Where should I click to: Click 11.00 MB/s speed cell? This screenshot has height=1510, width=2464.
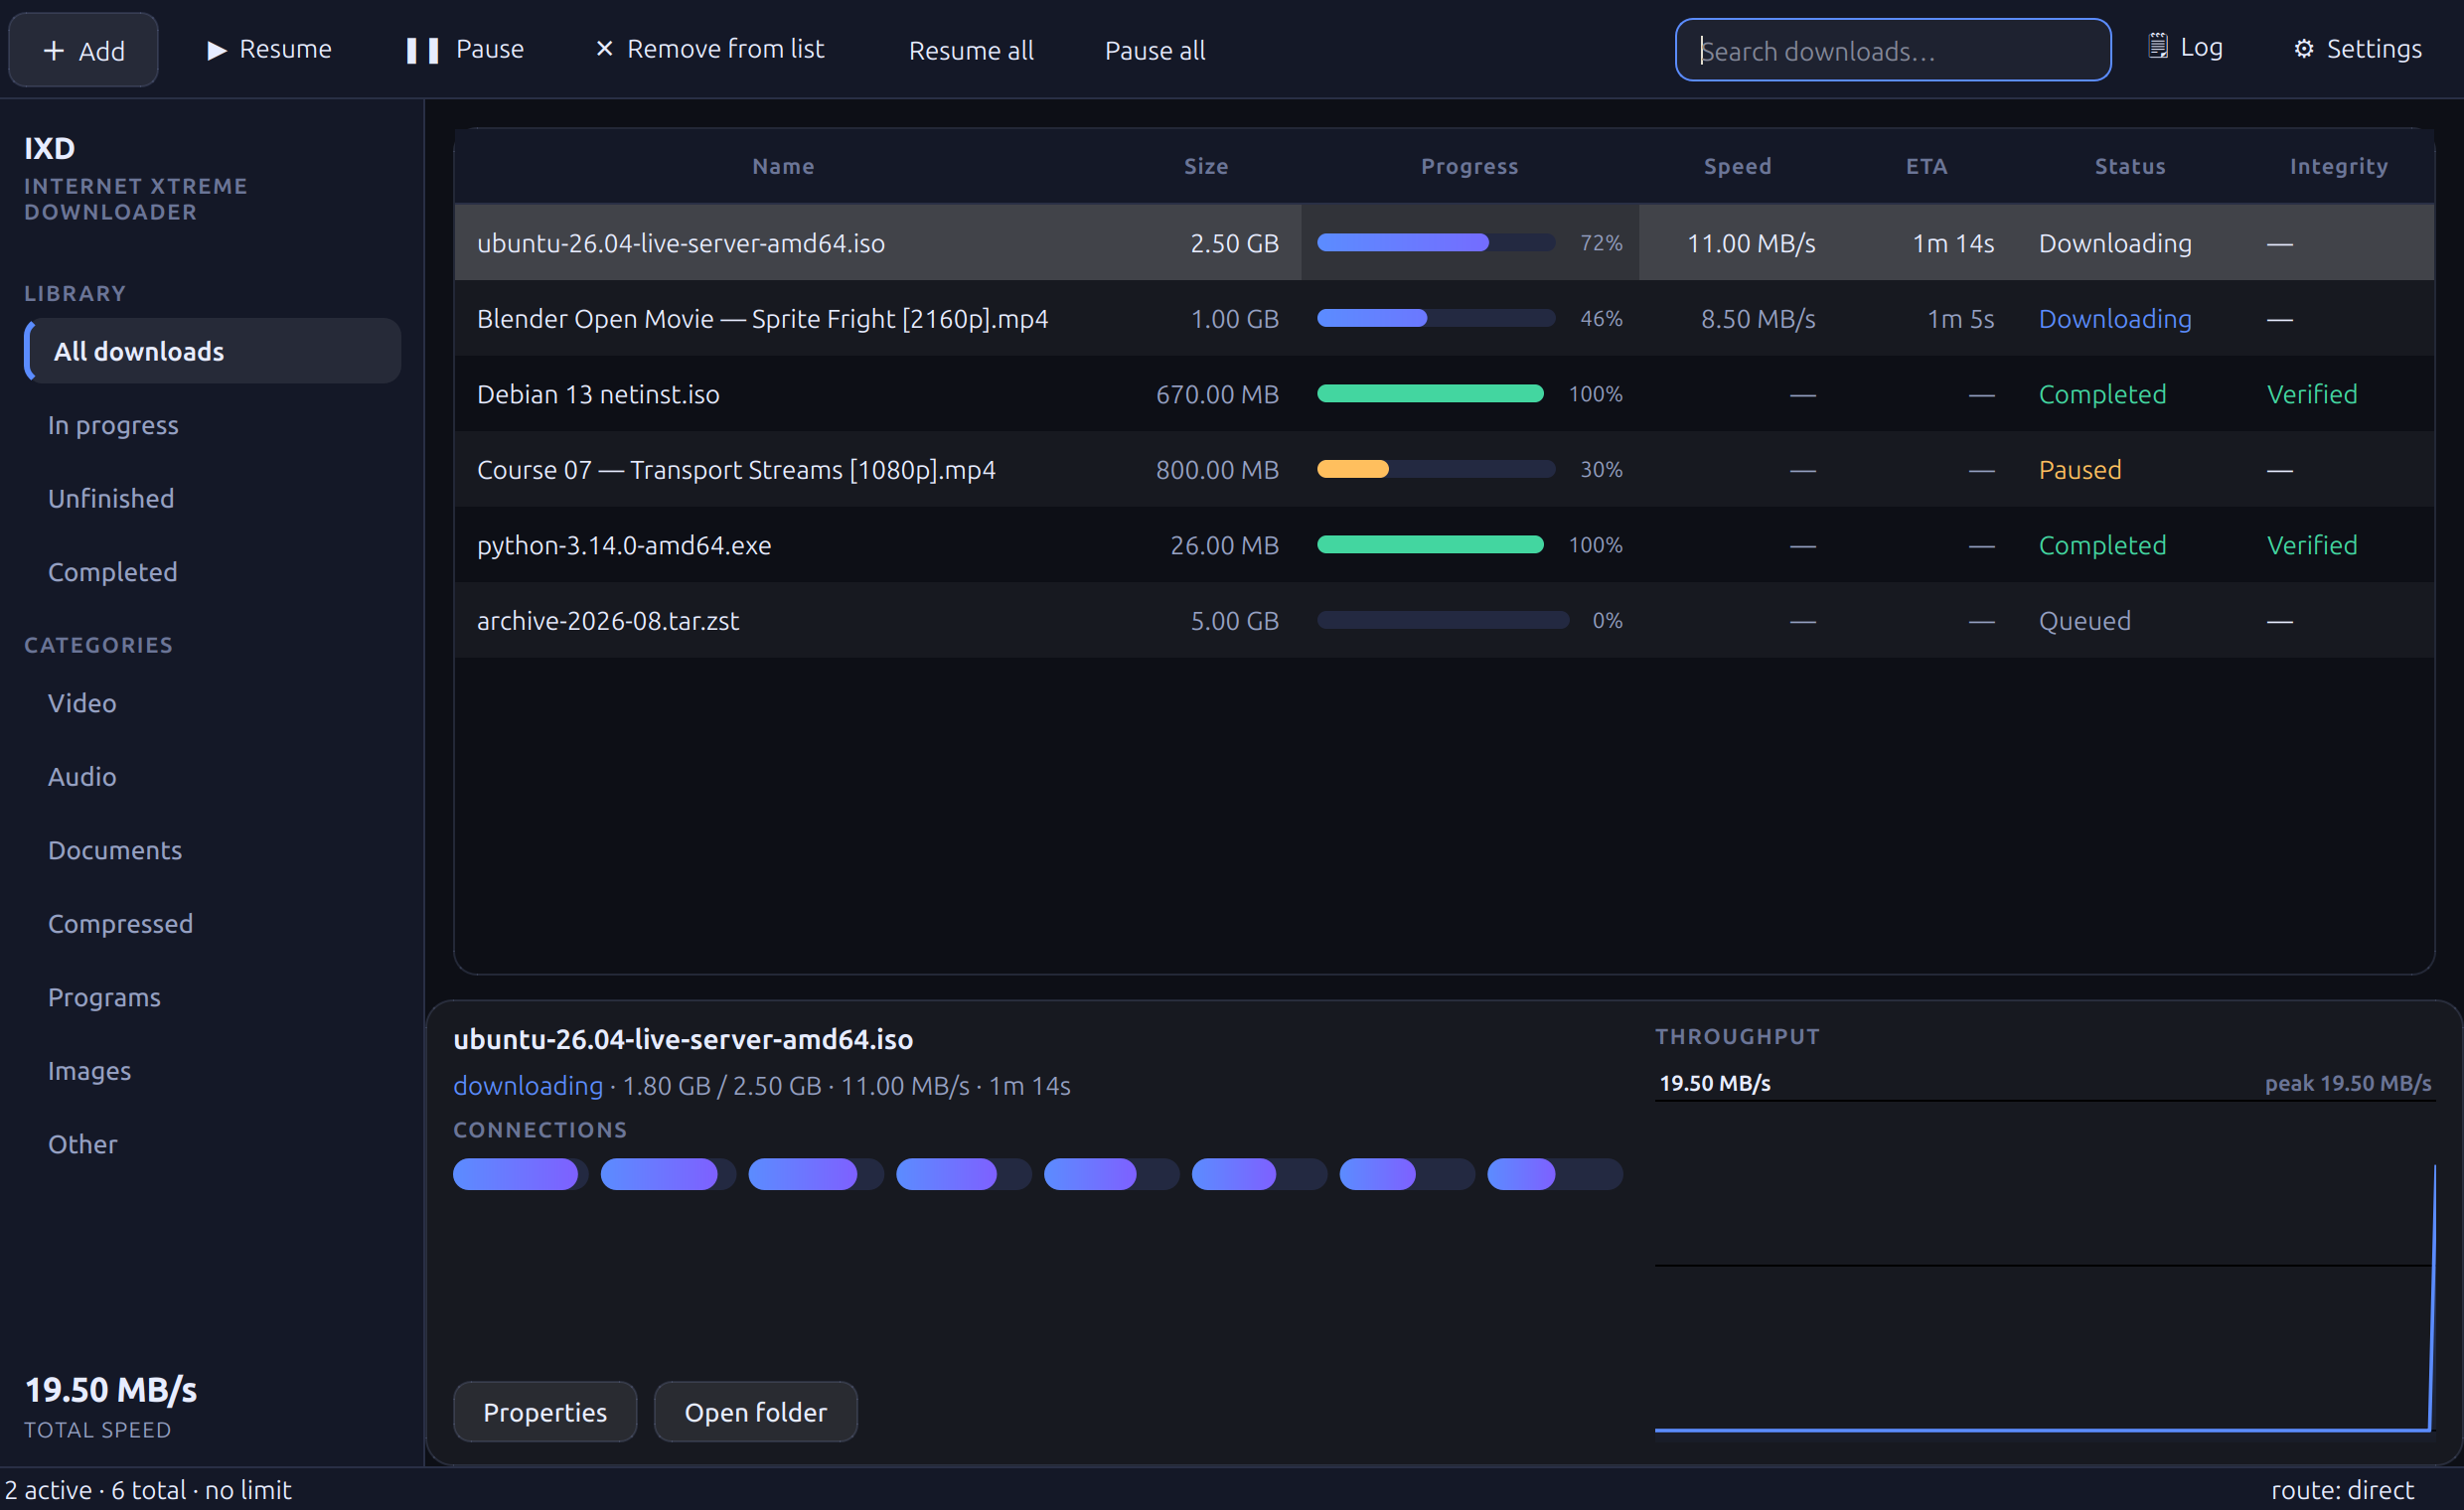click(1750, 243)
